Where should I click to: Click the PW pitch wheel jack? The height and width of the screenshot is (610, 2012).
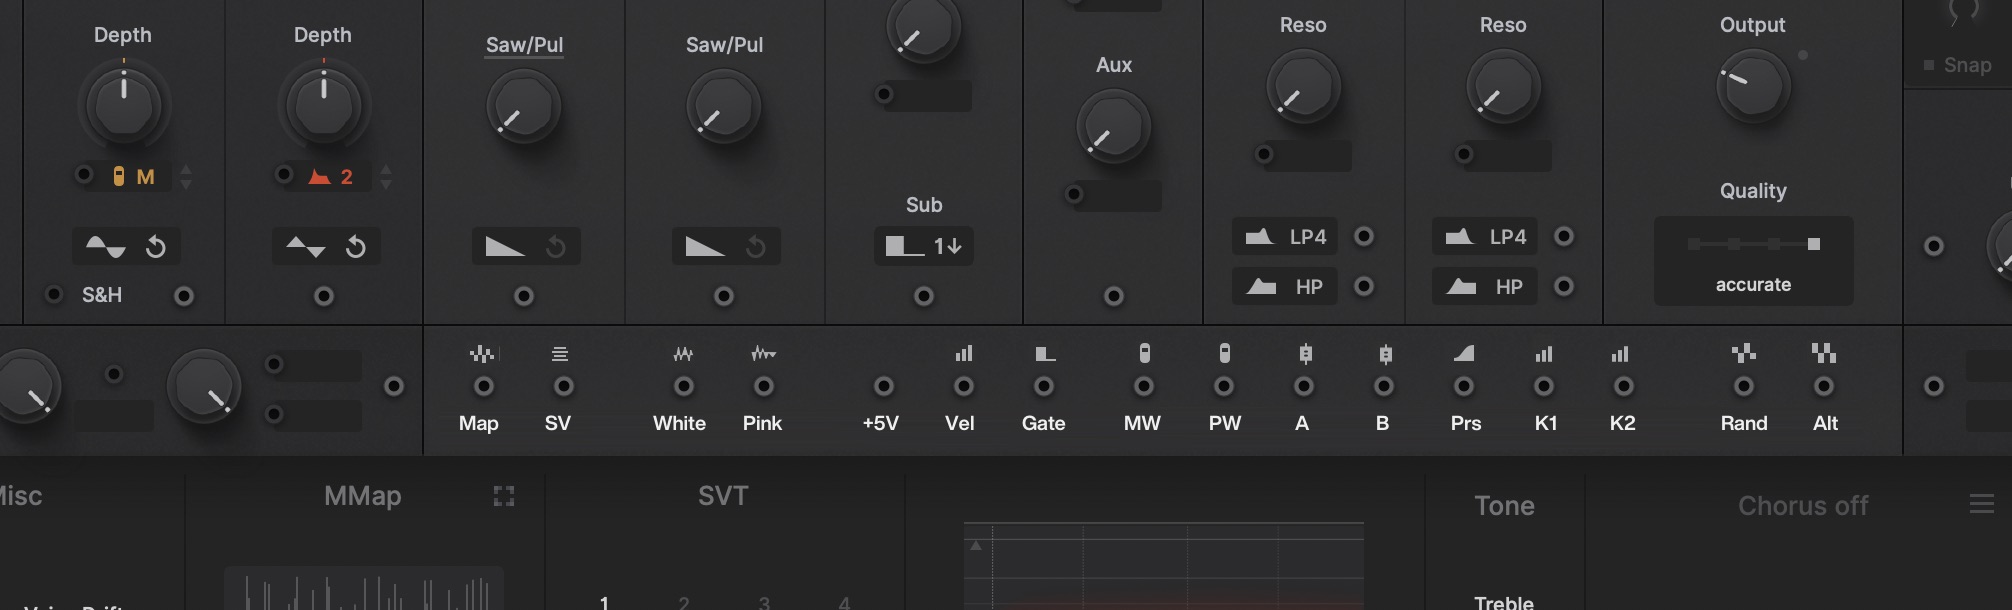tap(1224, 386)
